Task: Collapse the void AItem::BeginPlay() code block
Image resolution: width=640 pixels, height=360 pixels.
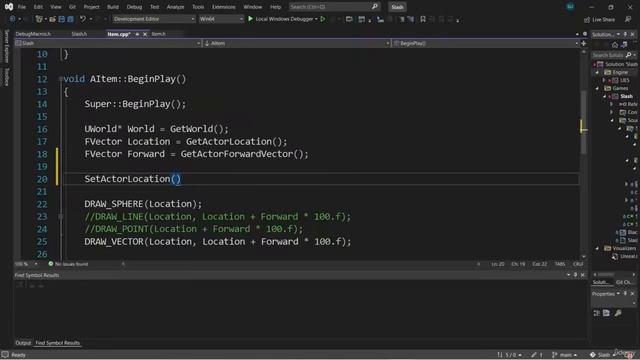Action: 60,79
